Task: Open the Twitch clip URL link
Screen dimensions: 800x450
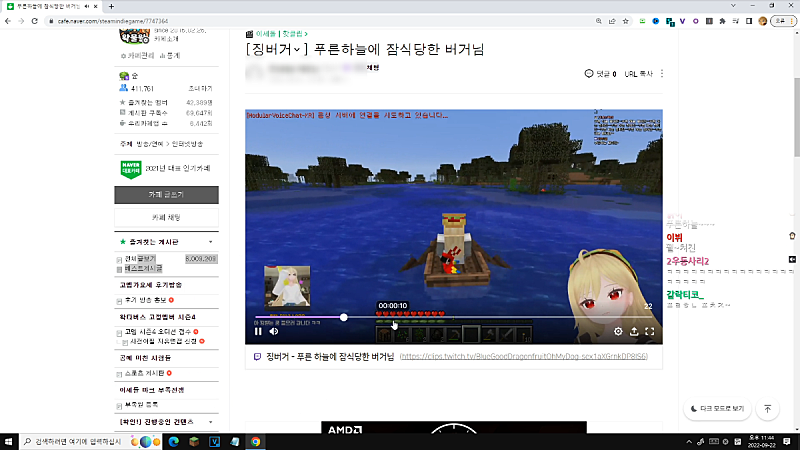Action: click(523, 357)
